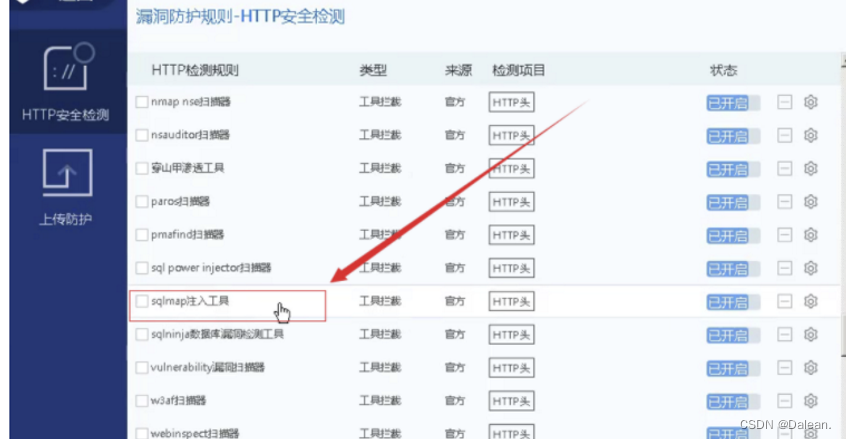Open settings gear for nmap nse扫描器

tap(811, 102)
